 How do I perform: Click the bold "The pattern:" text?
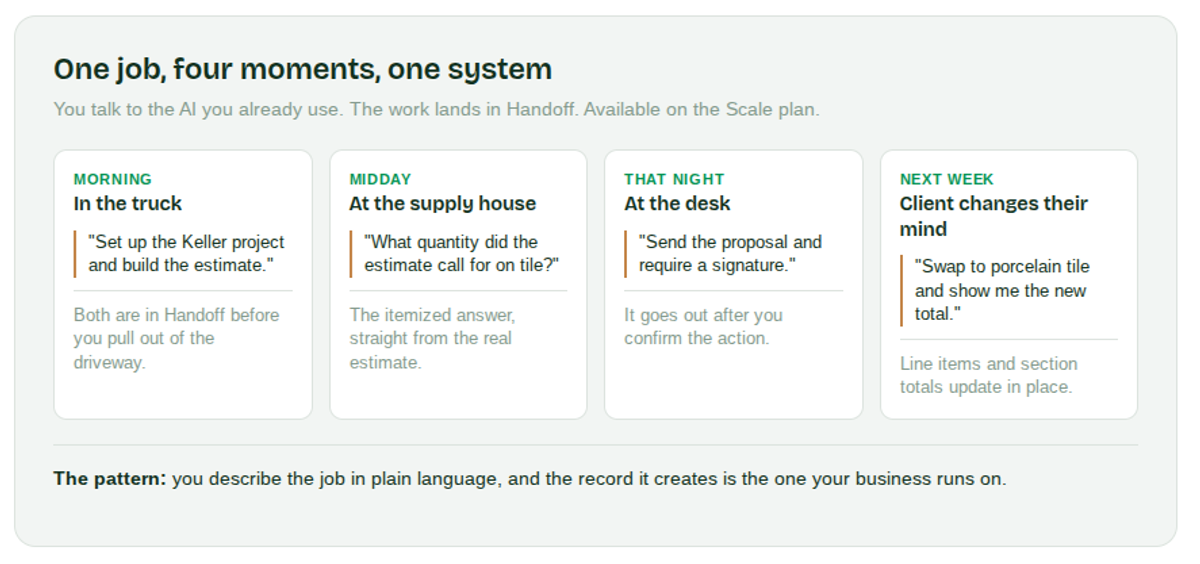coord(110,479)
